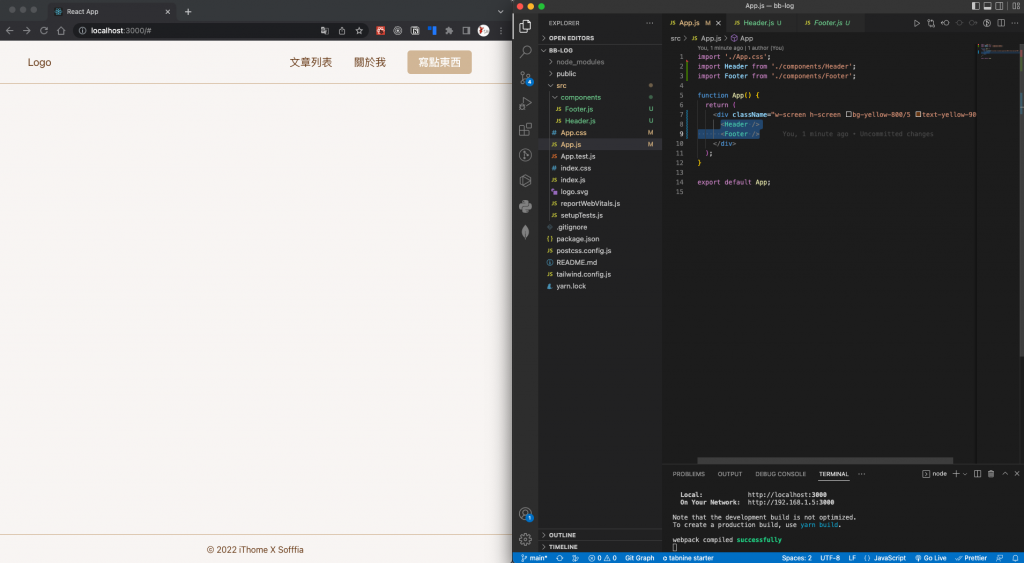Click the Run Code play icon in editor toolbar
The width and height of the screenshot is (1024, 563).
click(917, 23)
